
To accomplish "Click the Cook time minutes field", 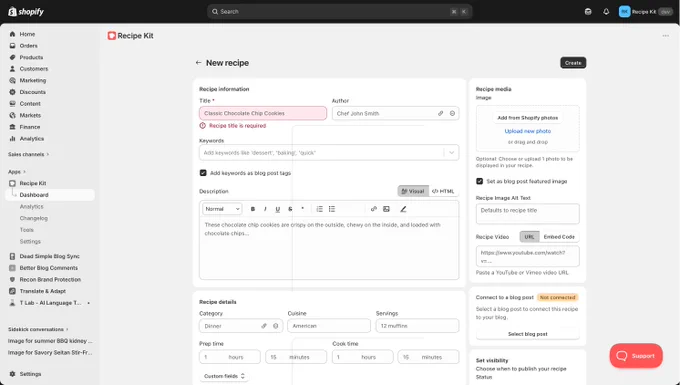I will click(428, 357).
